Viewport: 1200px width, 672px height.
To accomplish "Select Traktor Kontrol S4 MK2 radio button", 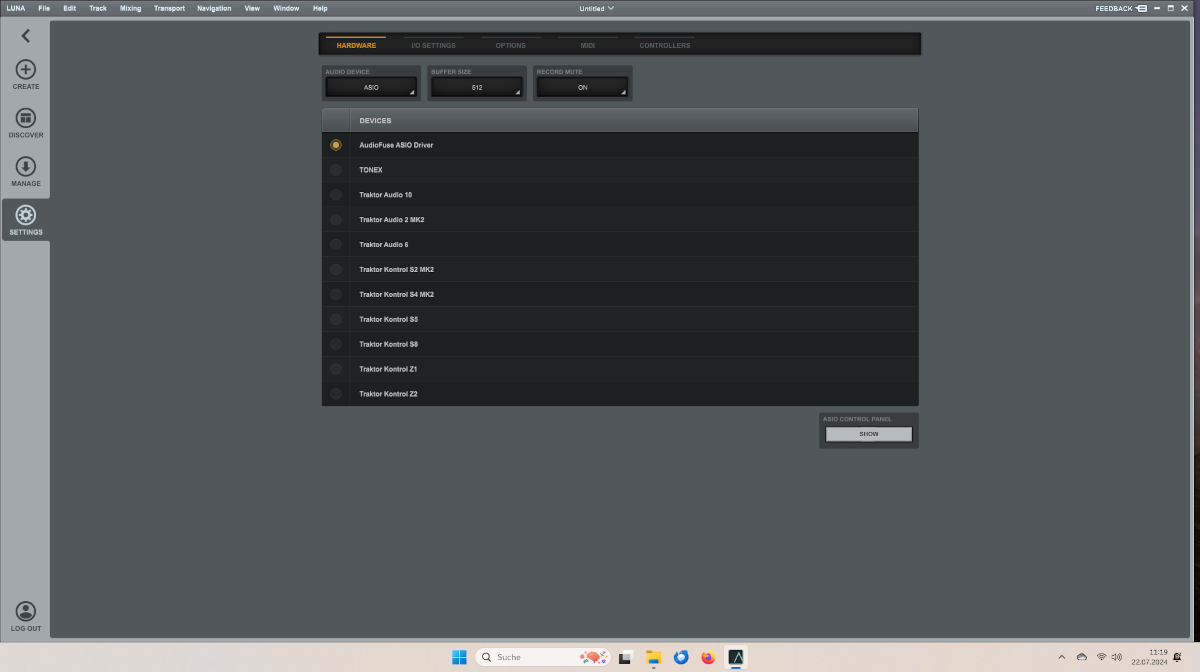I will tap(336, 295).
